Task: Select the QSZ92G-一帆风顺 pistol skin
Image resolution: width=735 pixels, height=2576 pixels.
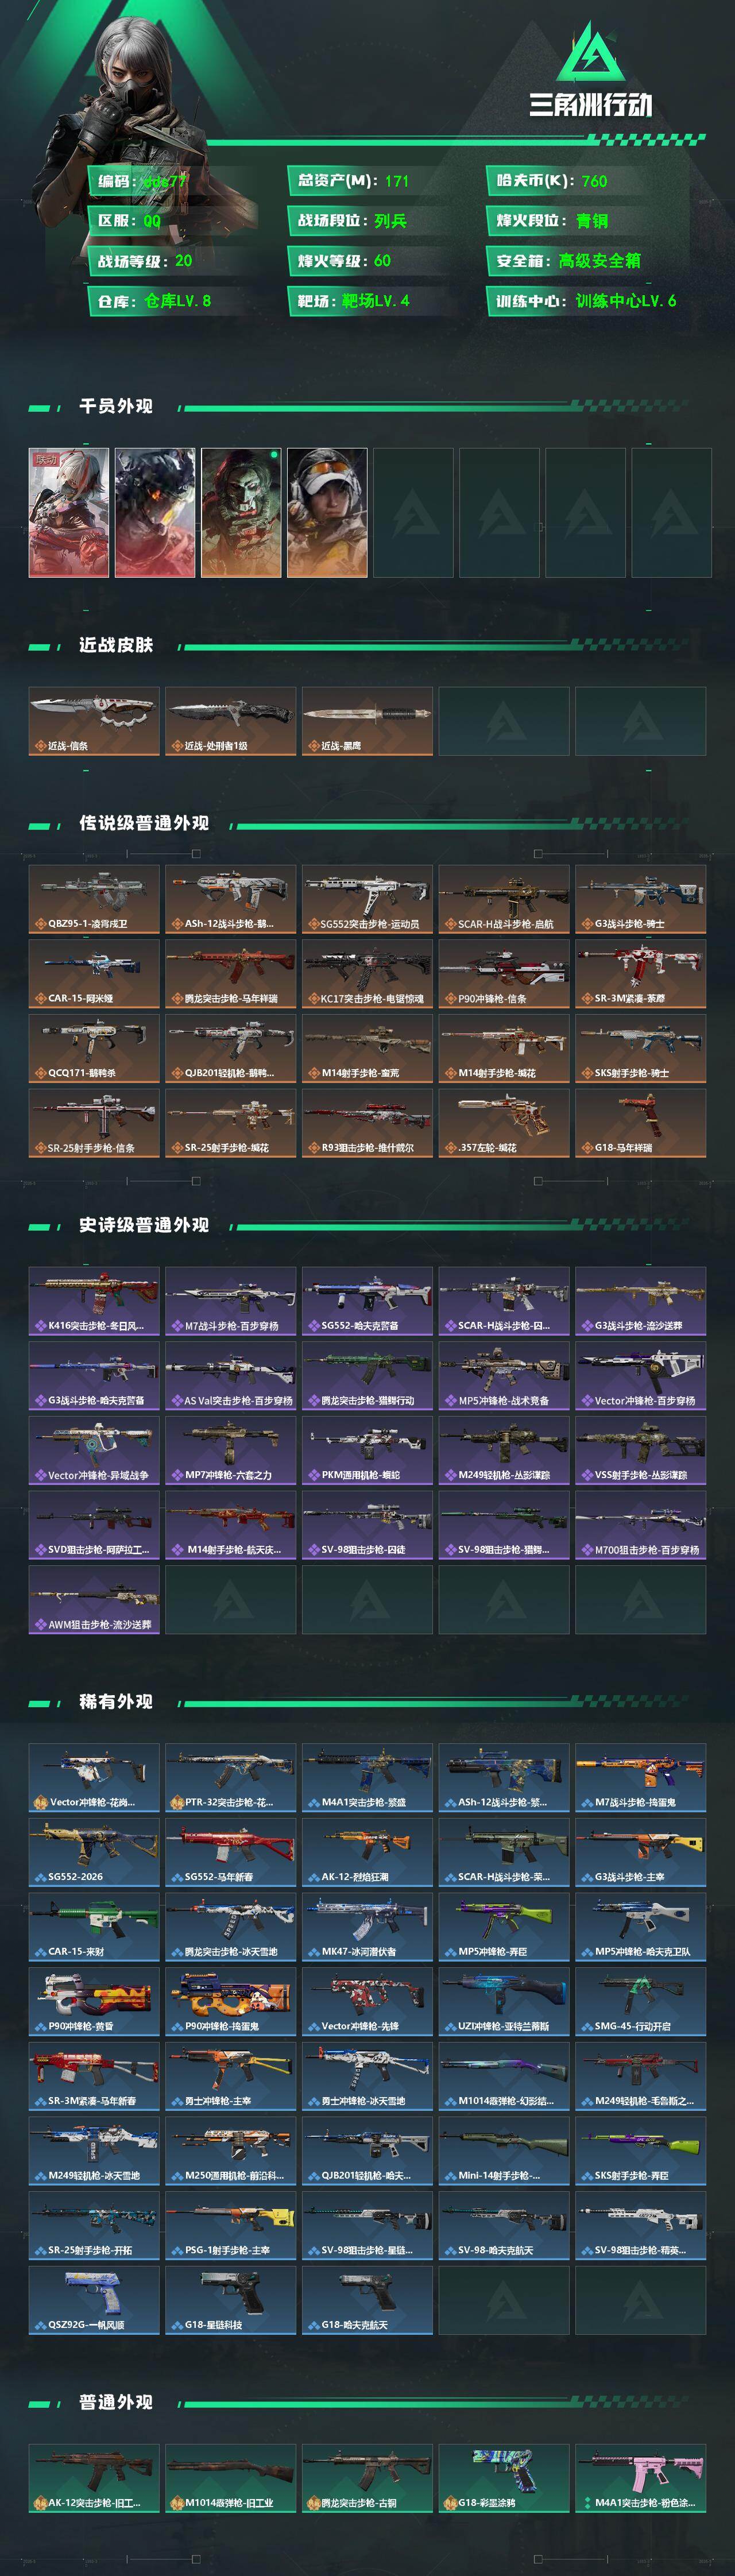Action: tap(94, 2300)
